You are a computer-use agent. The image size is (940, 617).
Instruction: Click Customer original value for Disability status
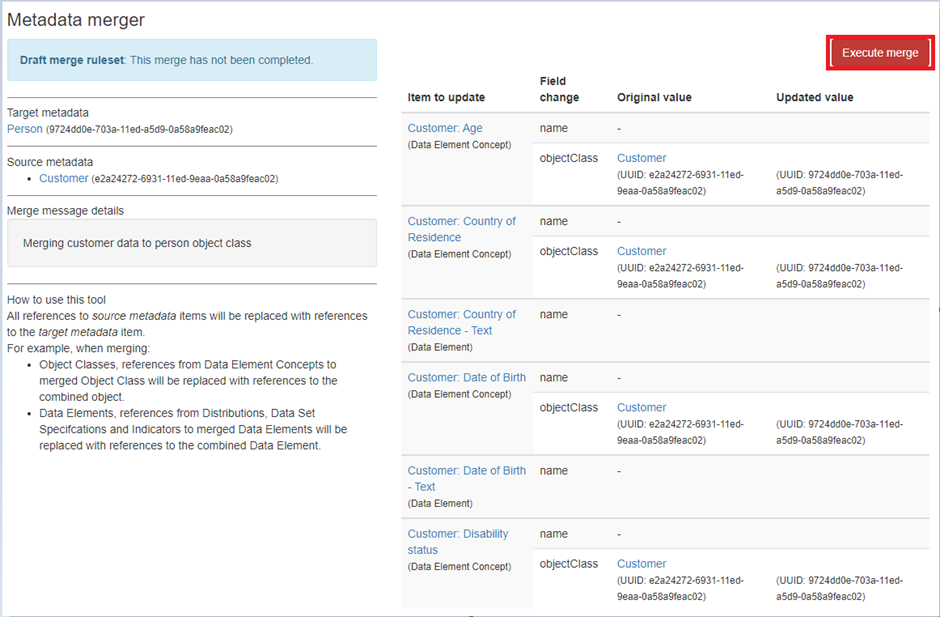[641, 563]
